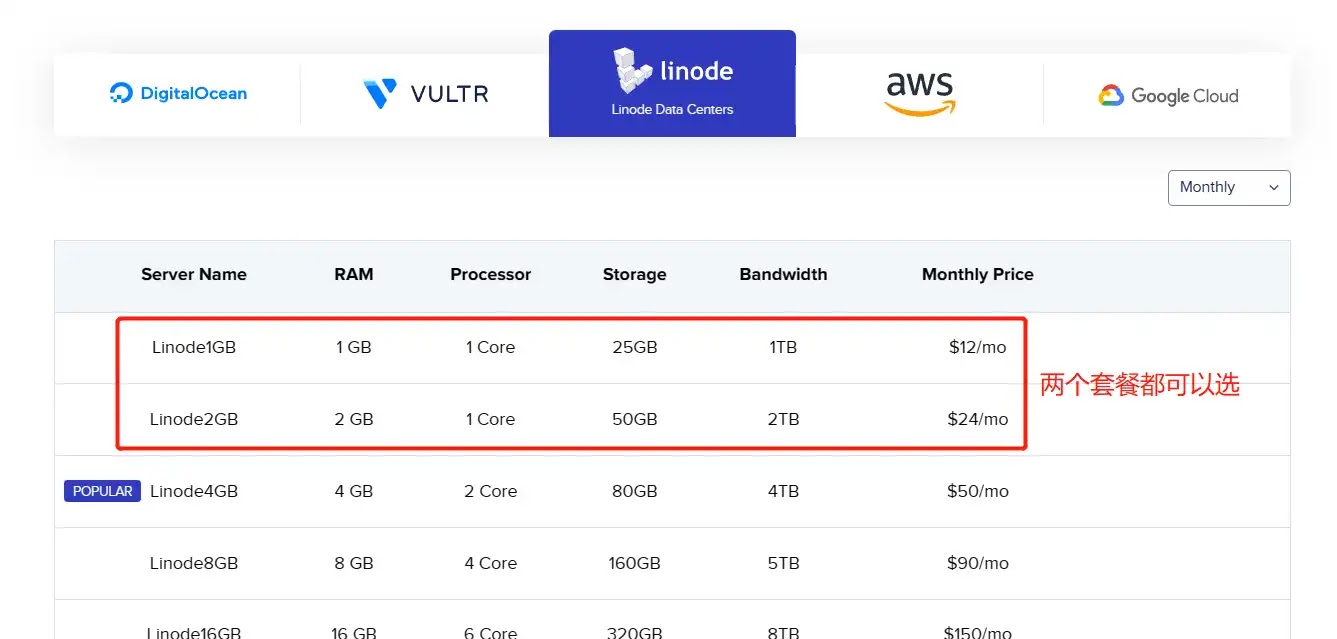Choose the AWS logo tab
The image size is (1337, 639).
(919, 94)
